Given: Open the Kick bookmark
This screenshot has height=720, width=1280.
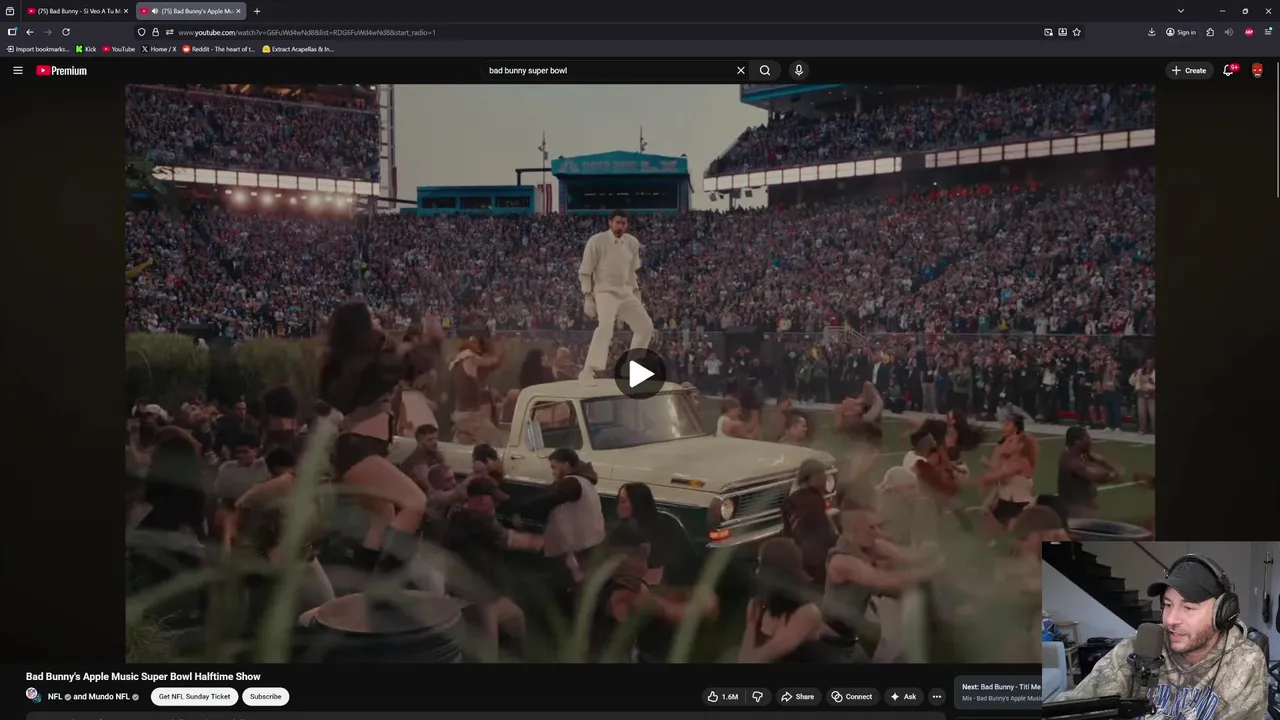Looking at the screenshot, I should [x=86, y=49].
